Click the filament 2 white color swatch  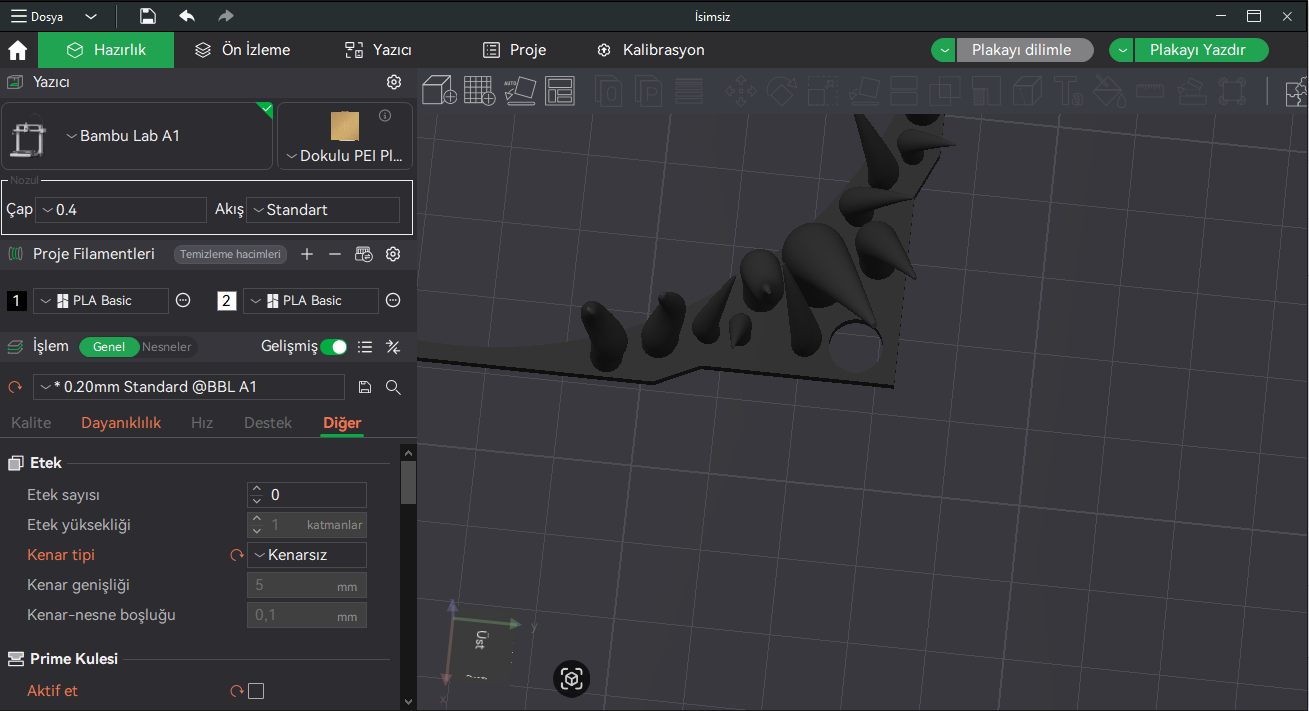(x=227, y=301)
